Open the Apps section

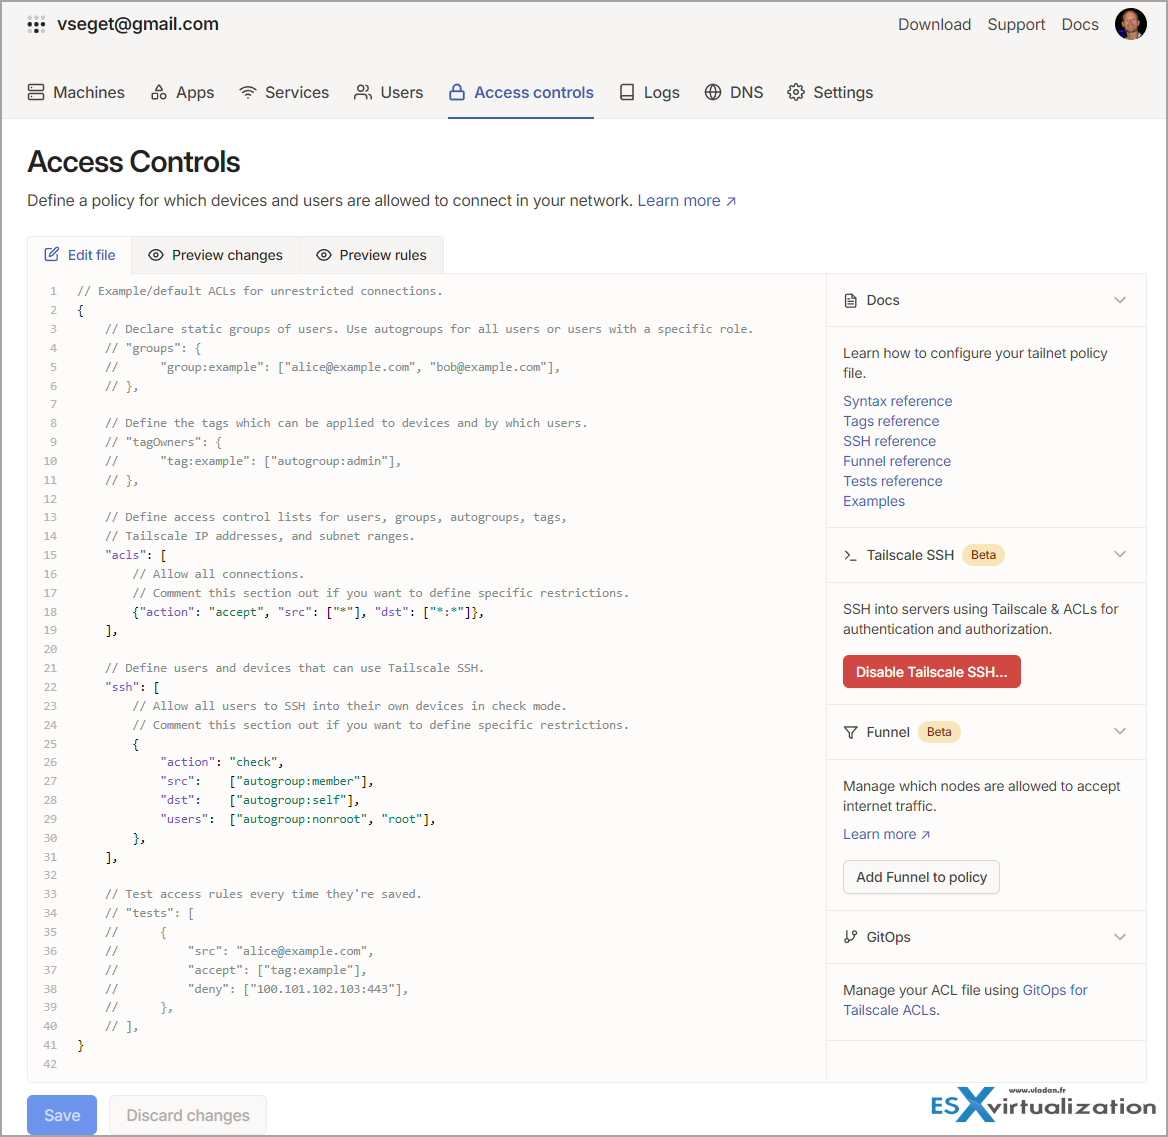coord(182,92)
